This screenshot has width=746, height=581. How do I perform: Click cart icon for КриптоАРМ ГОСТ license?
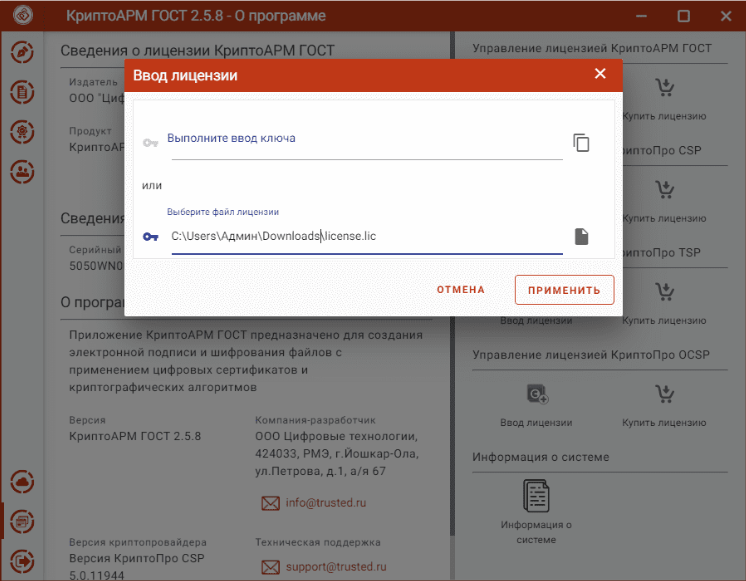point(664,88)
